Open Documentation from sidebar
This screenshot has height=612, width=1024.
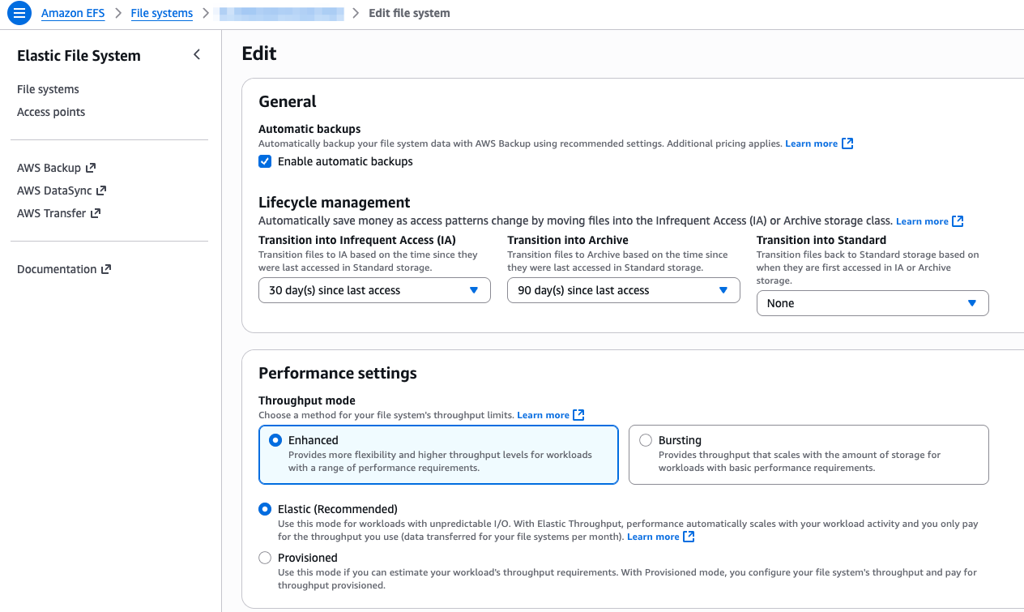(57, 269)
